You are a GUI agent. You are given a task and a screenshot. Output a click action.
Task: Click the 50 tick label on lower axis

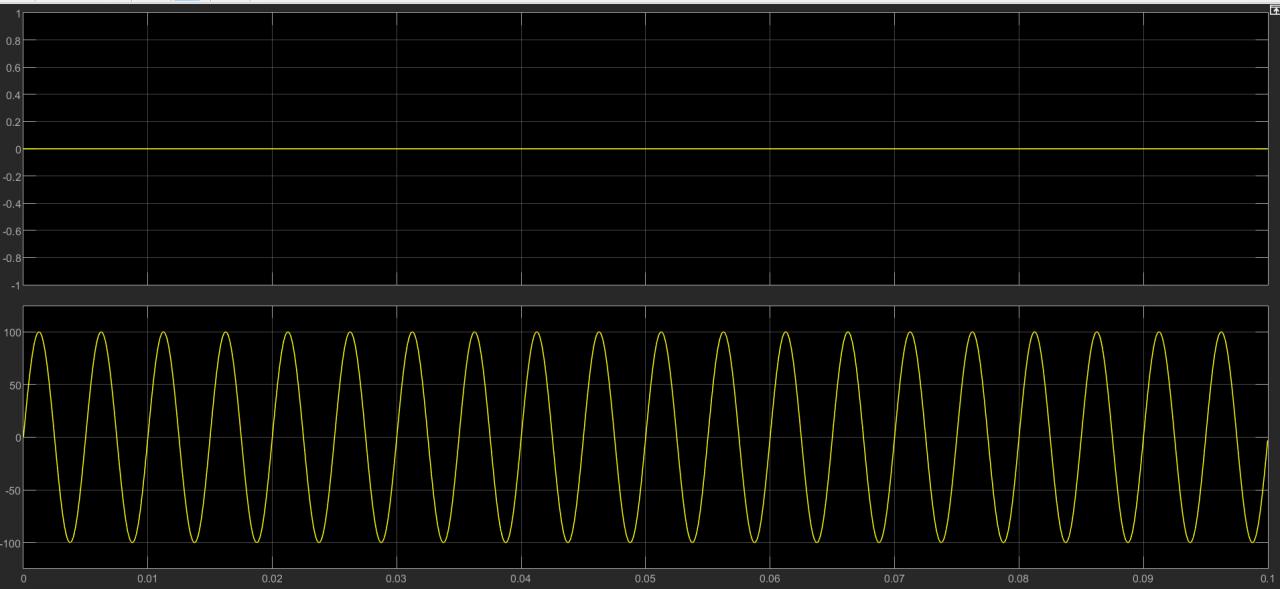pos(14,385)
